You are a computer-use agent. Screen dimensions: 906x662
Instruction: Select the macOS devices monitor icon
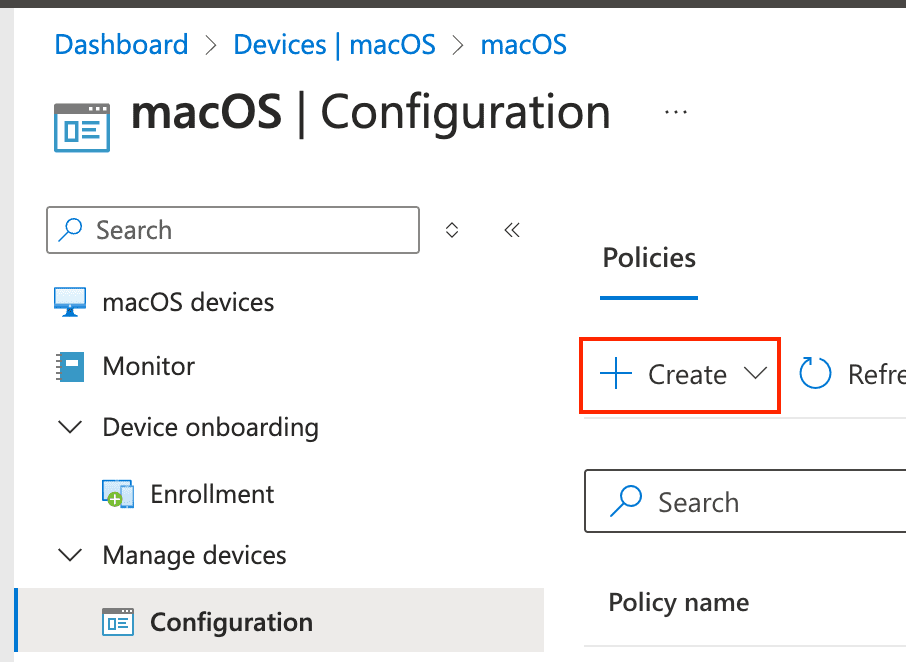click(68, 301)
